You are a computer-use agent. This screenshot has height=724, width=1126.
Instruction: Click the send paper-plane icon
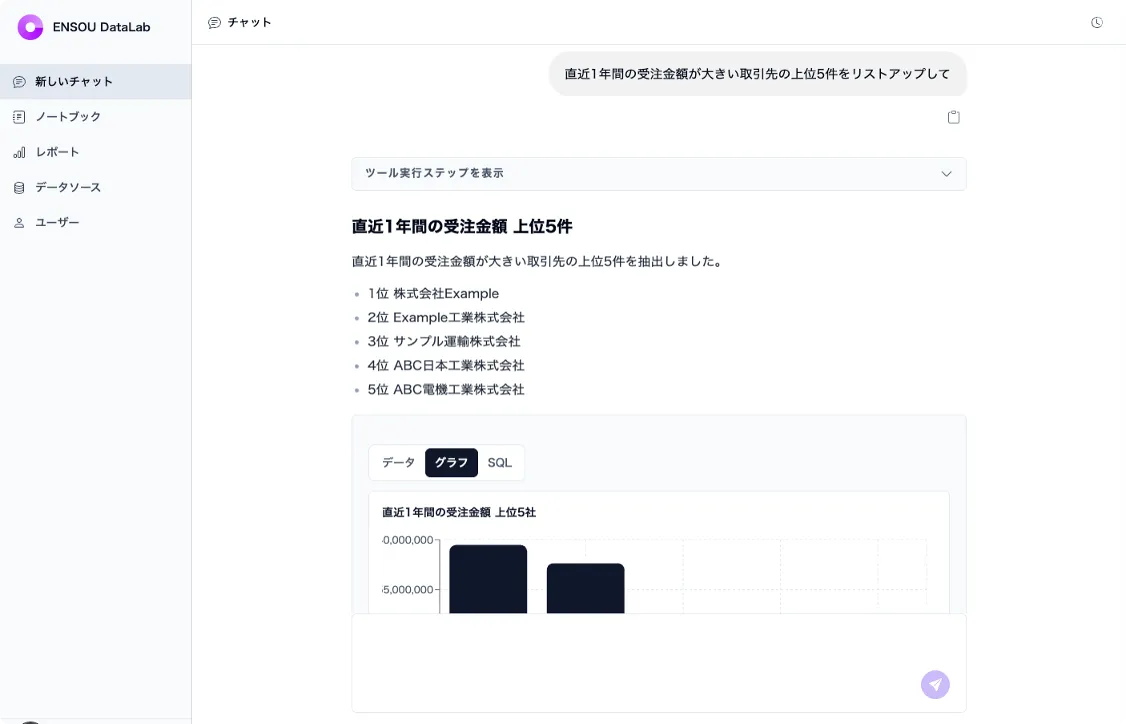point(935,685)
